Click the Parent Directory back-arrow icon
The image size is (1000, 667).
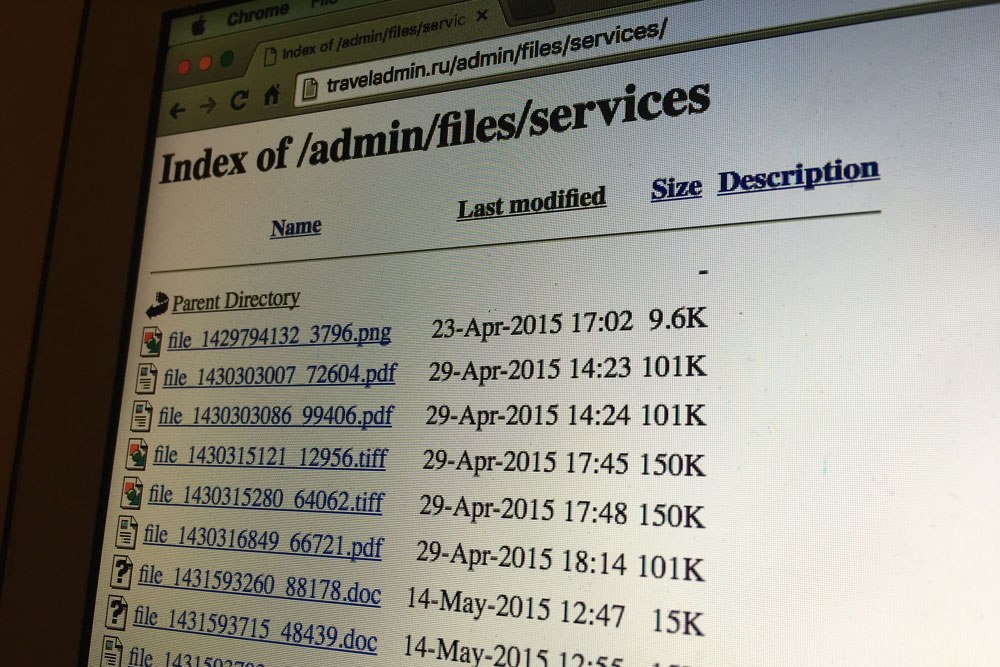[157, 305]
